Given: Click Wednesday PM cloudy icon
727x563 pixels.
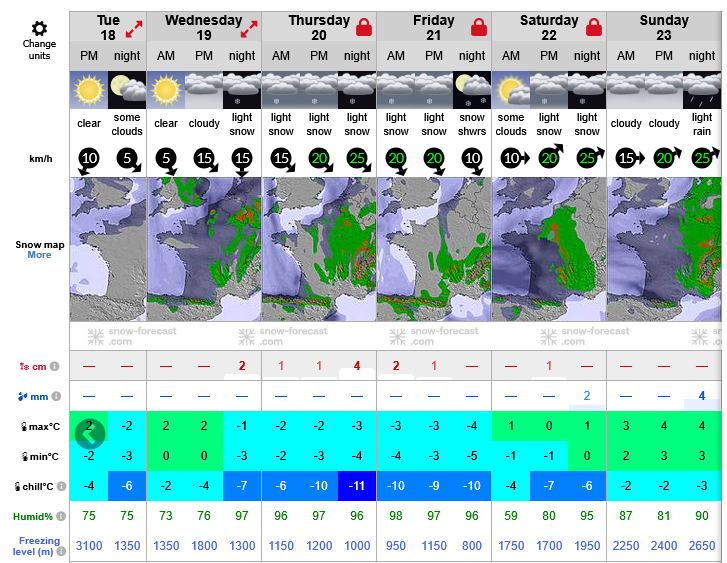Looking at the screenshot, I should coord(204,90).
